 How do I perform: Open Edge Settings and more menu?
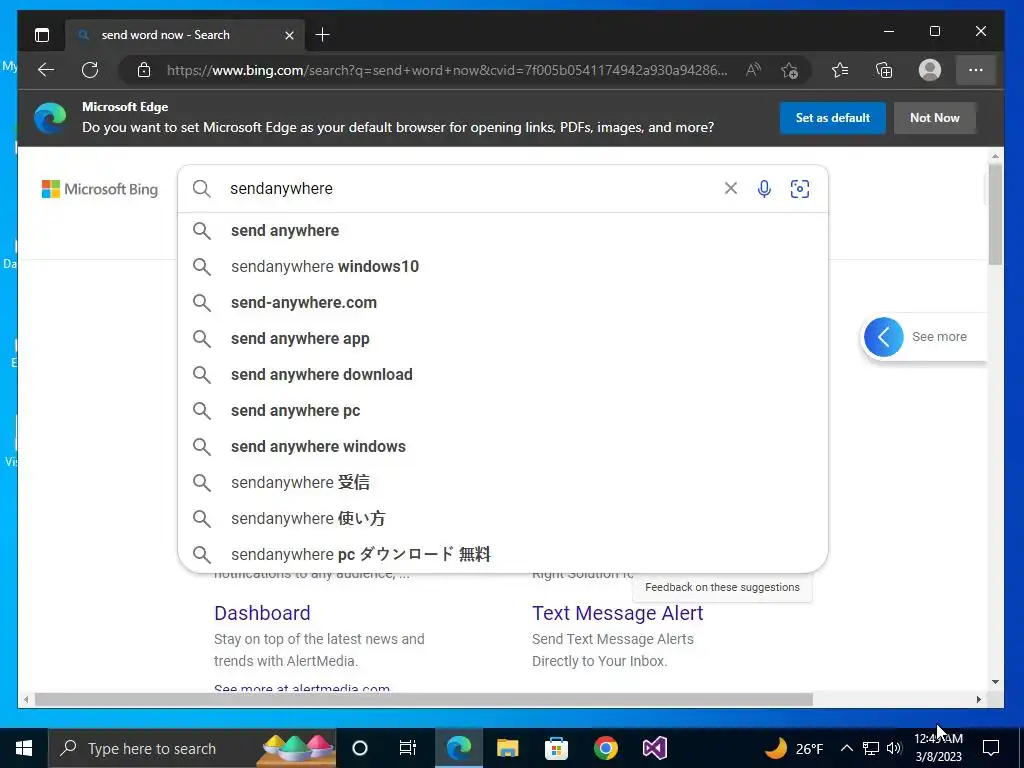(x=976, y=70)
